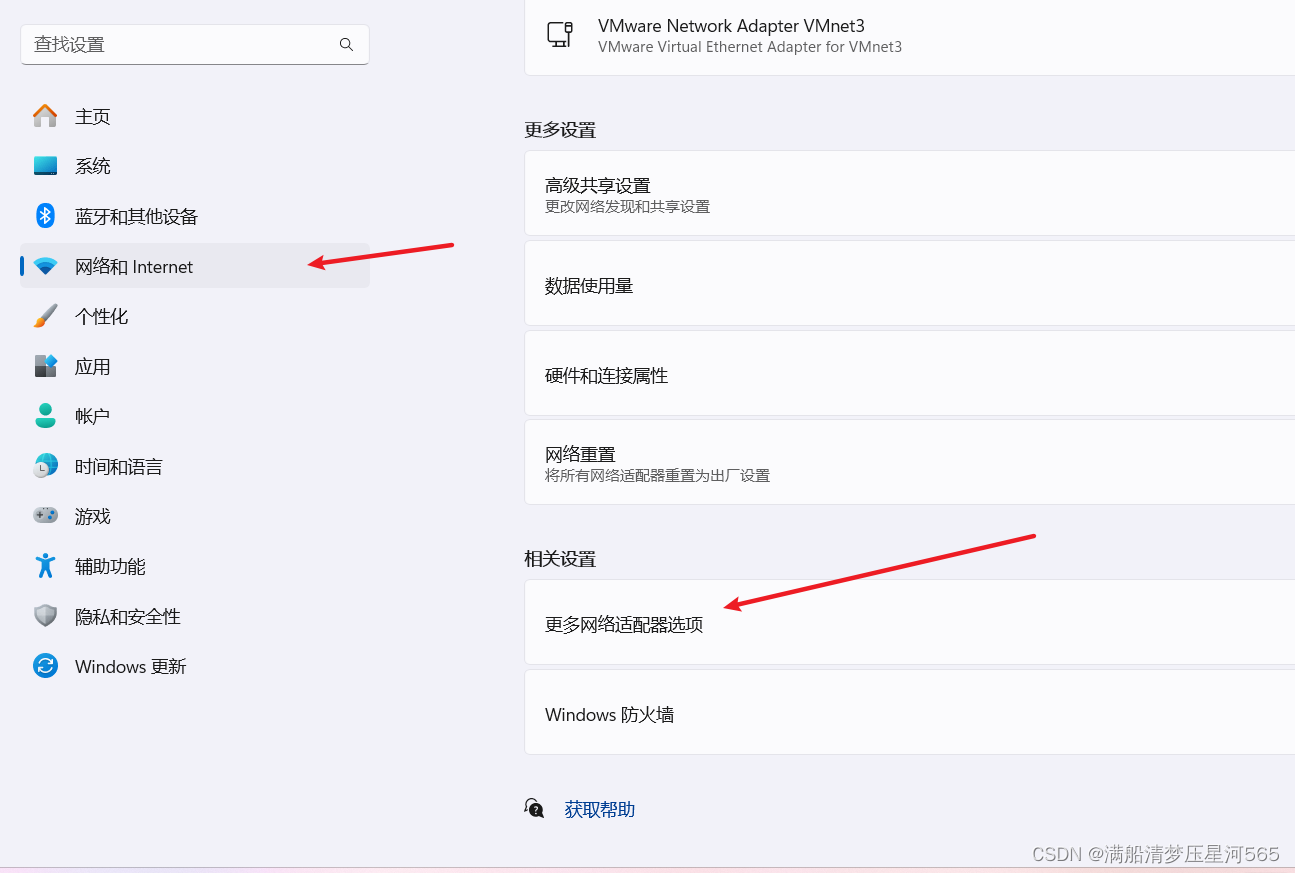Click the VMware Network Adapter monitor icon
This screenshot has width=1295, height=873.
560,34
